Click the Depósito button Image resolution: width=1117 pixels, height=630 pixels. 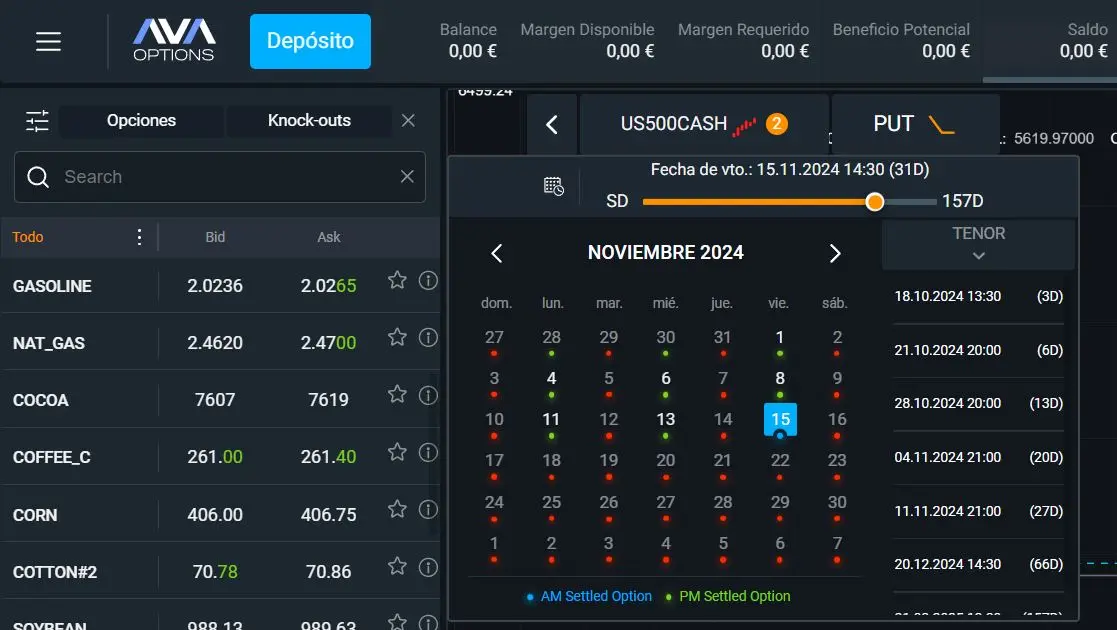point(310,41)
